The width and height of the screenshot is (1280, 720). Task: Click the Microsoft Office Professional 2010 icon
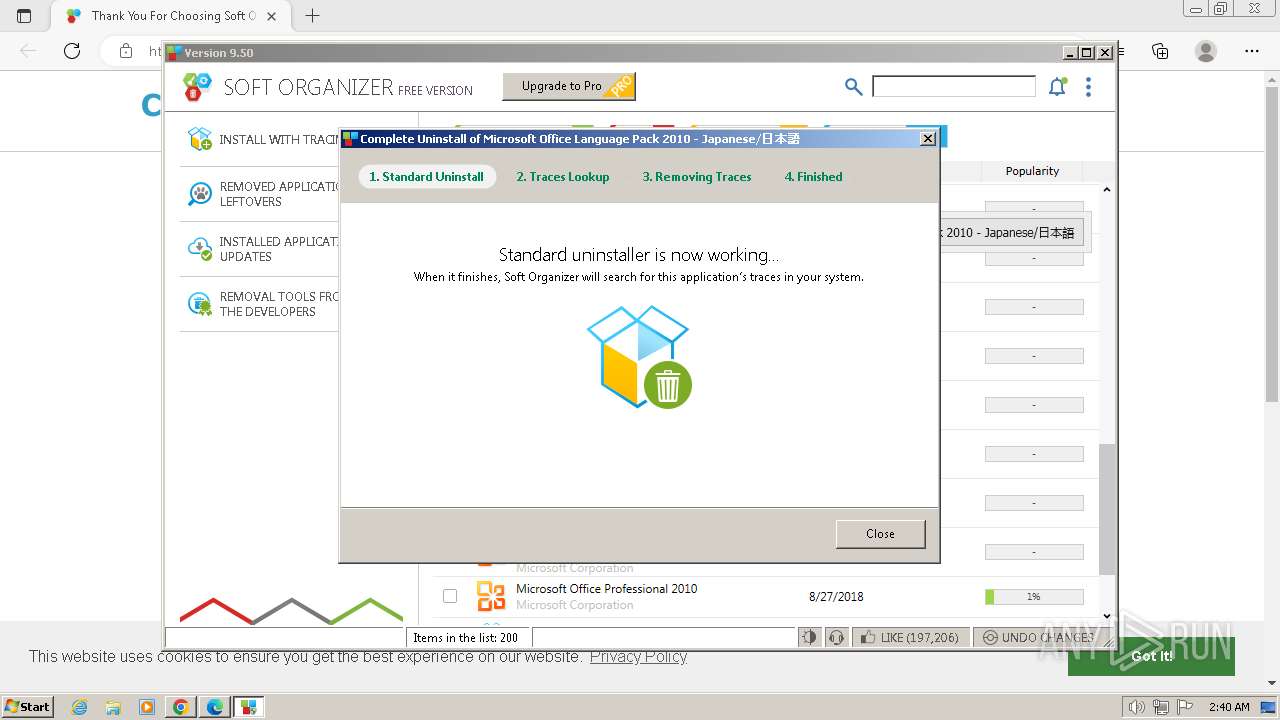pos(490,596)
